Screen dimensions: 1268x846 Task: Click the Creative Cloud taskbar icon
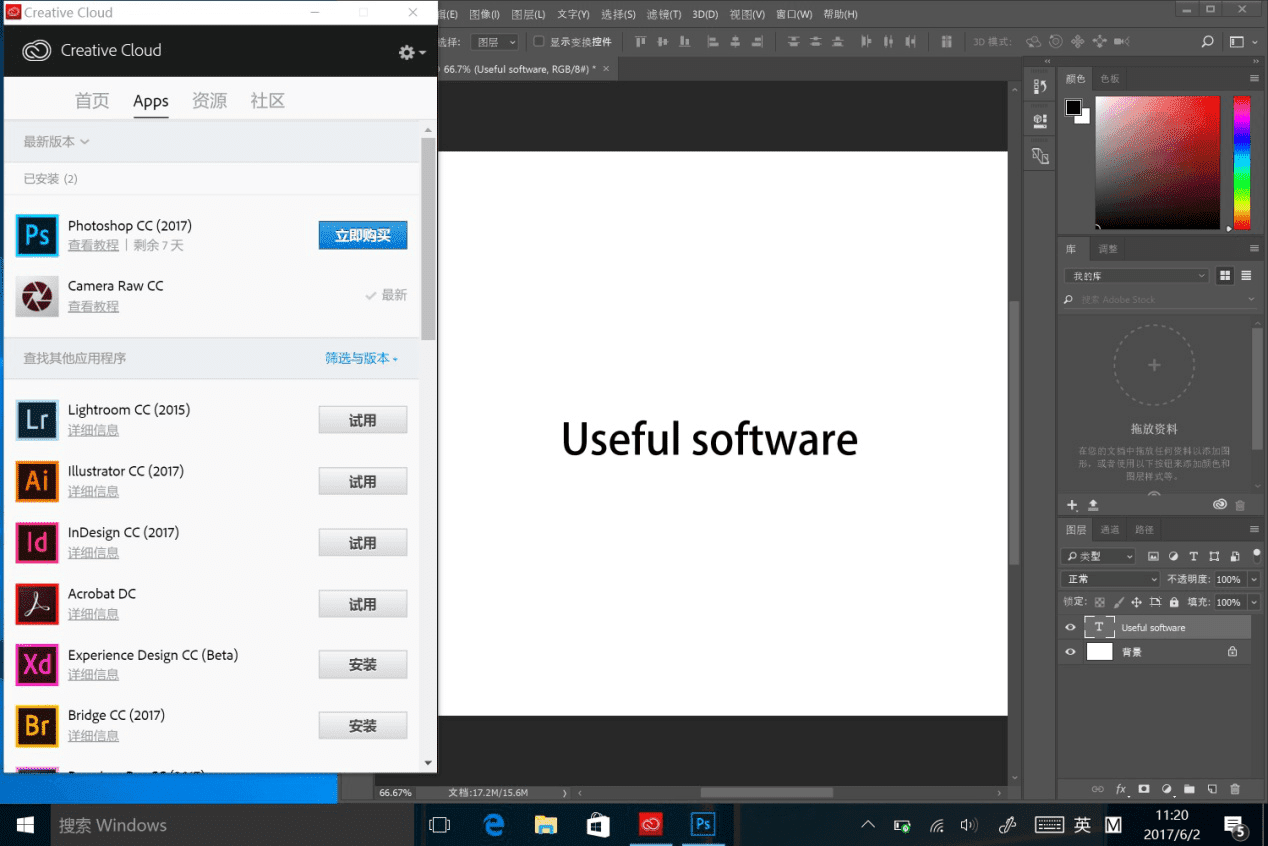pos(651,825)
